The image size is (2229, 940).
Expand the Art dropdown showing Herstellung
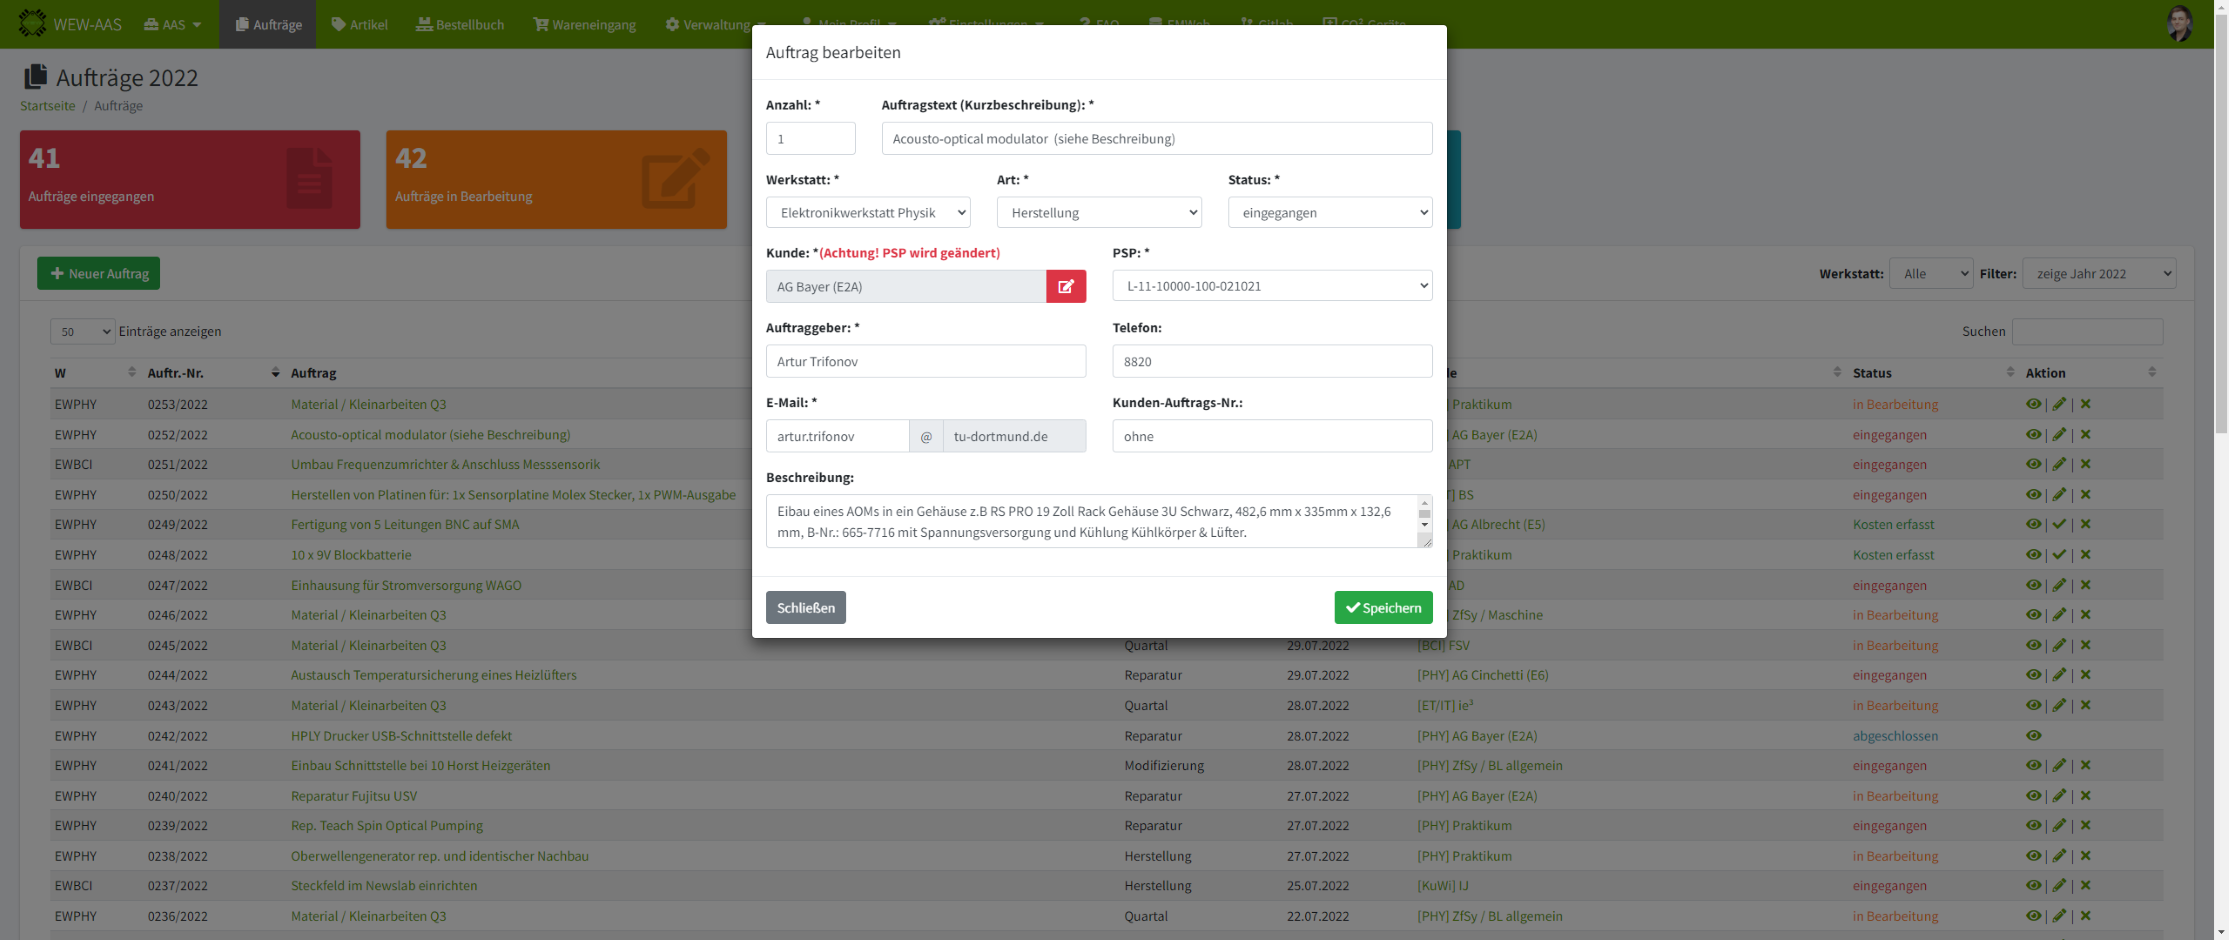[x=1098, y=213]
